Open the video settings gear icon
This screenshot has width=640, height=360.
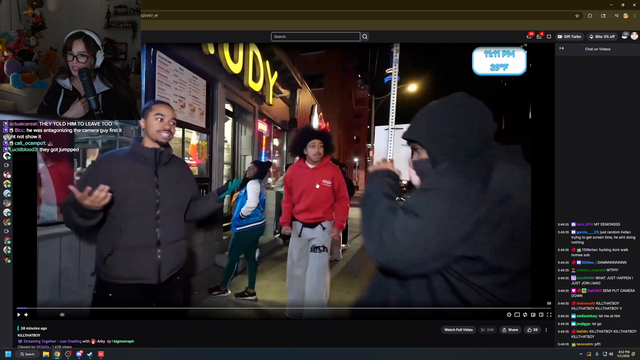[x=509, y=315]
